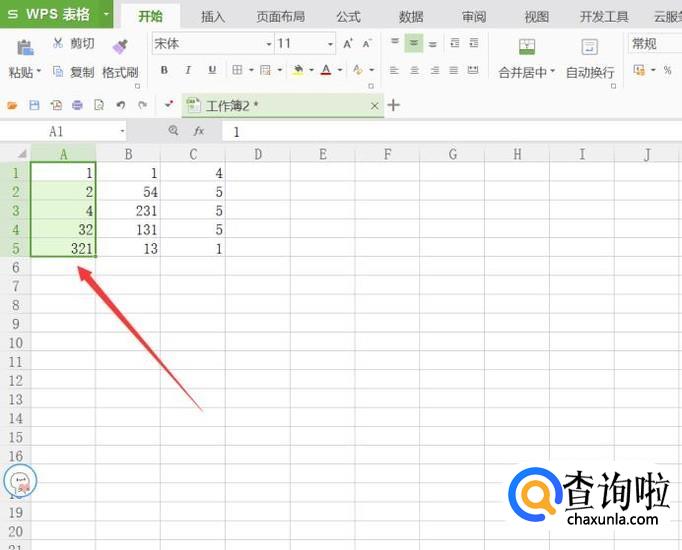
Task: Open the WPS 表格 application menu
Action: coord(57,14)
